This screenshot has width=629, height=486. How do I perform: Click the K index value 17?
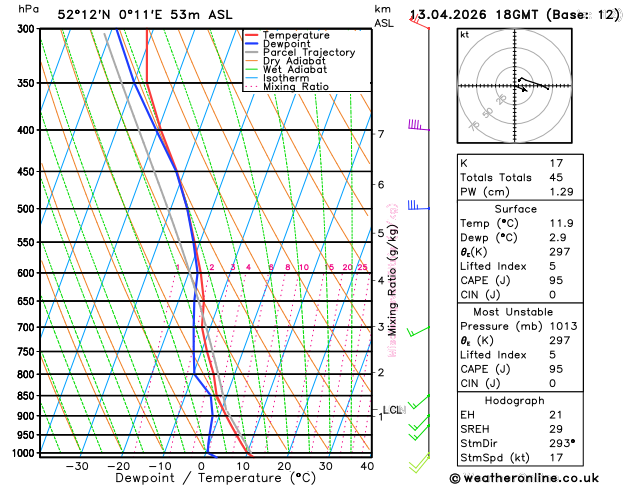tap(556, 163)
